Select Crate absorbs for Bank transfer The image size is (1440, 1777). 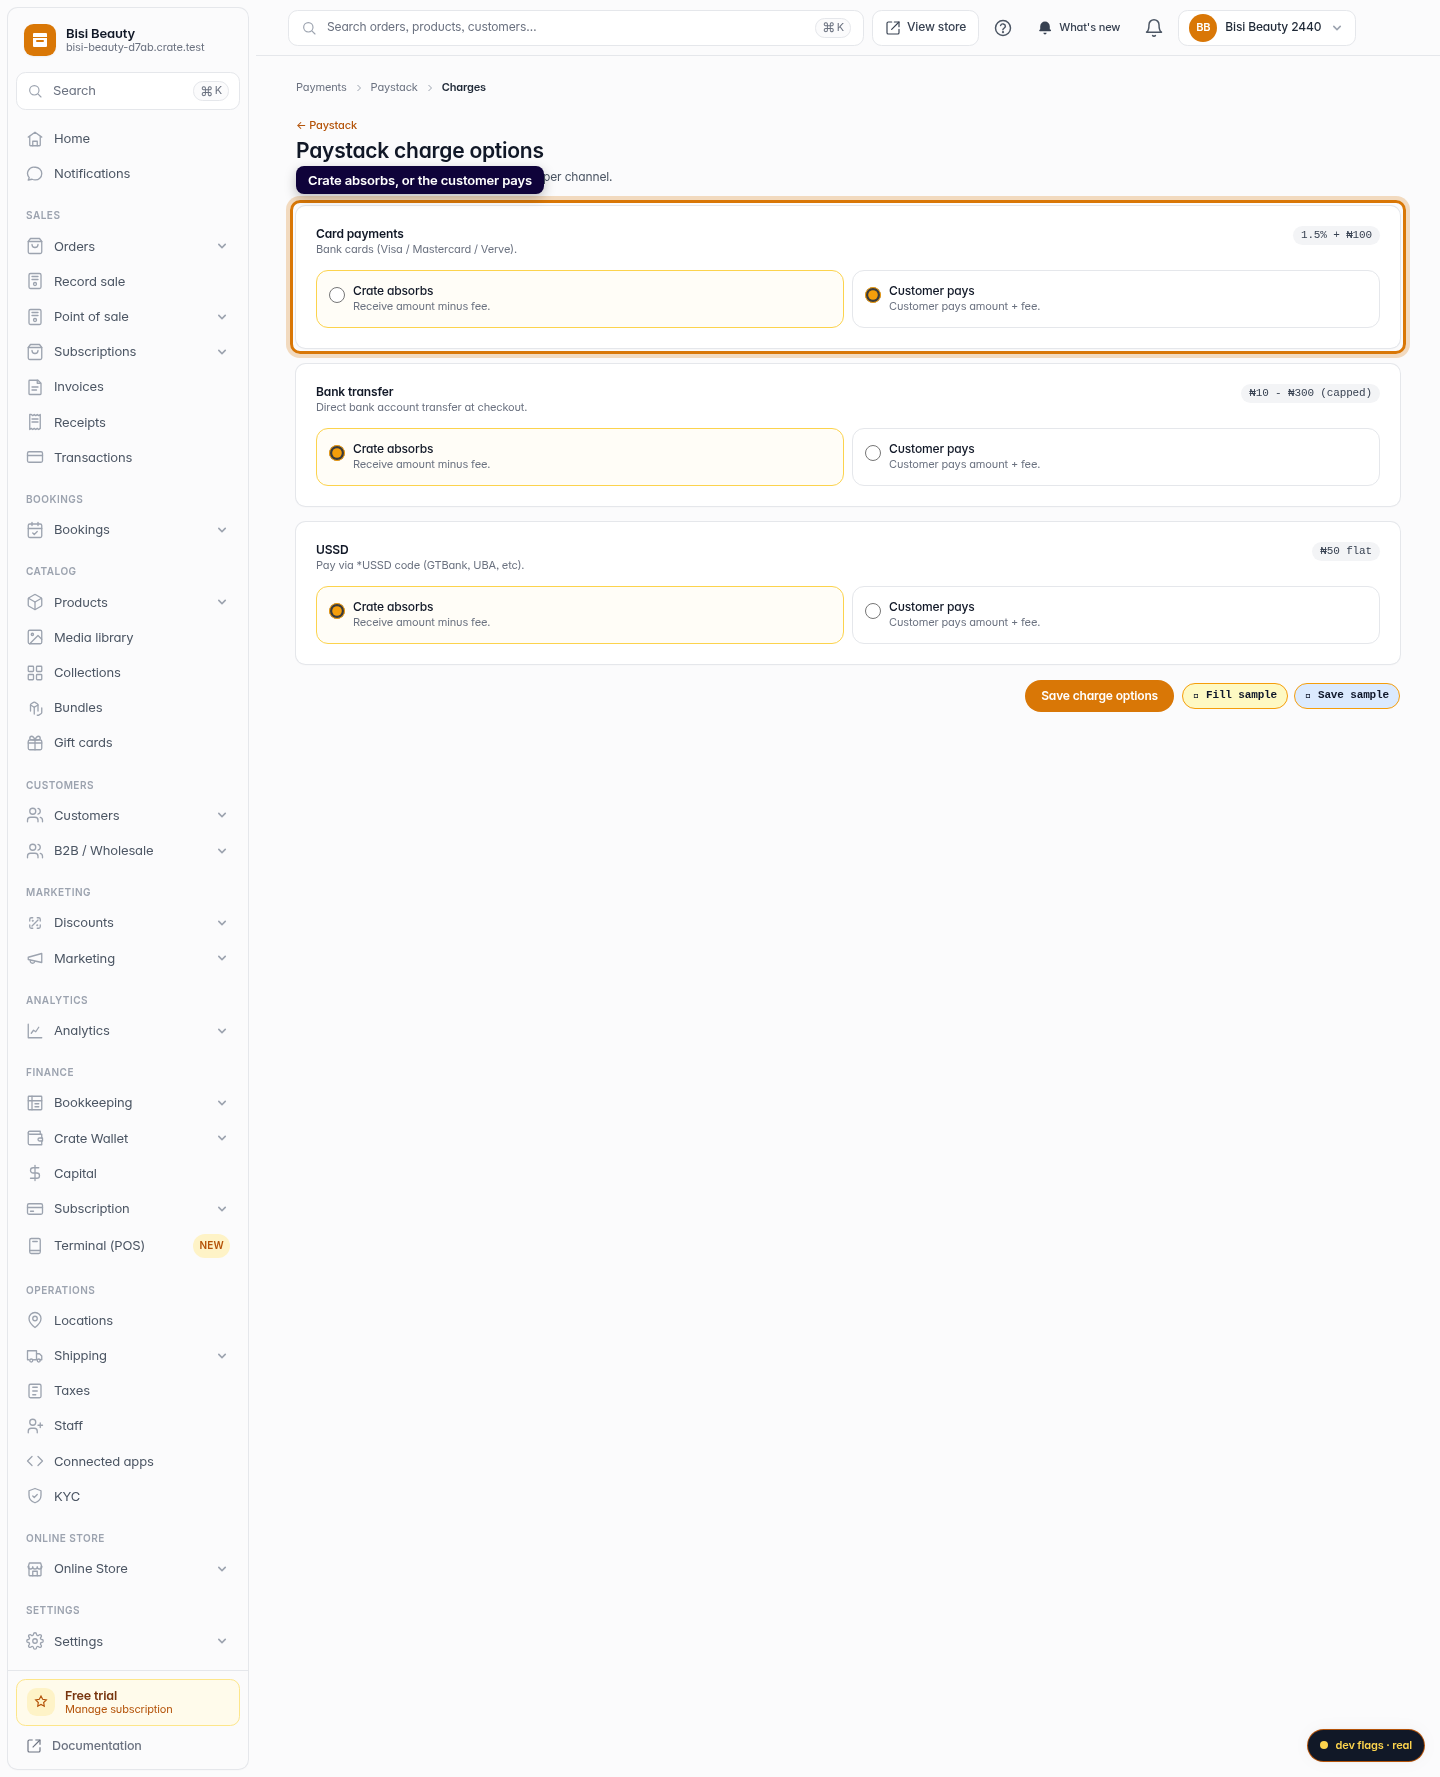click(x=580, y=457)
